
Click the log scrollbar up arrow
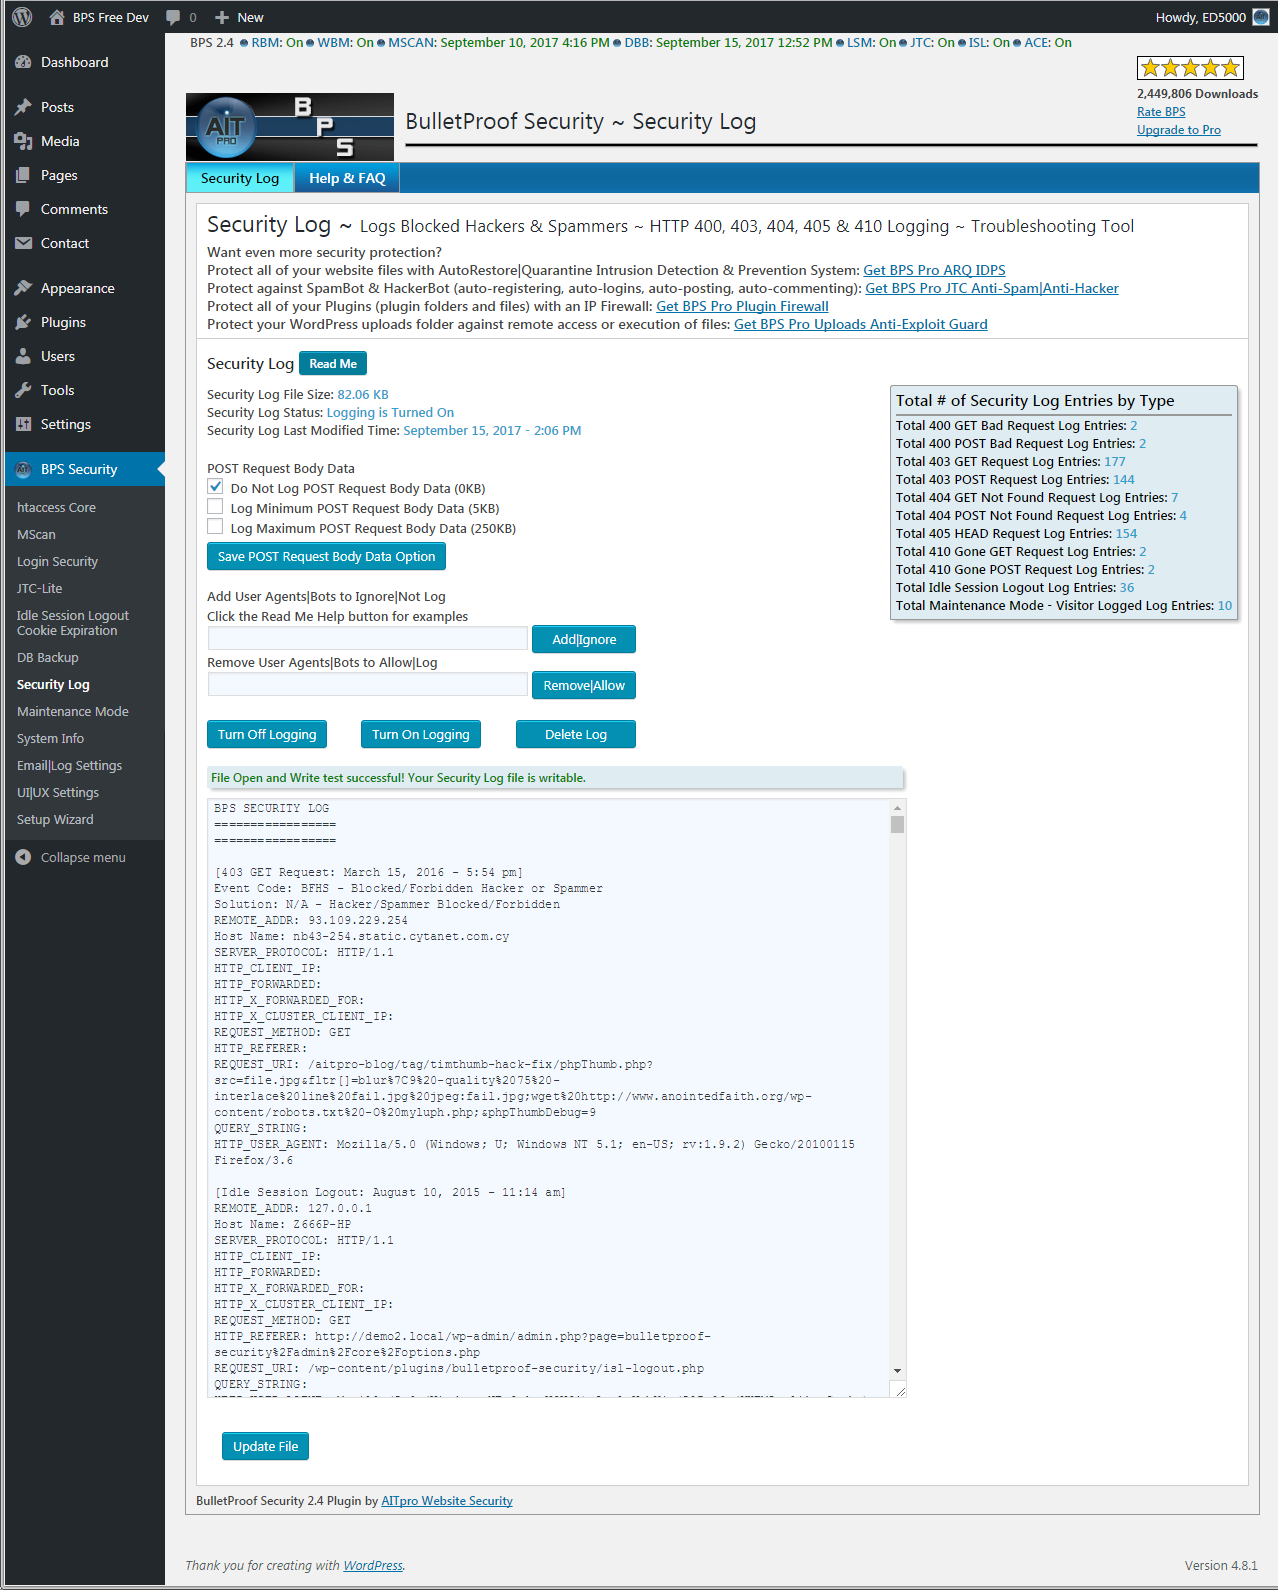click(898, 807)
